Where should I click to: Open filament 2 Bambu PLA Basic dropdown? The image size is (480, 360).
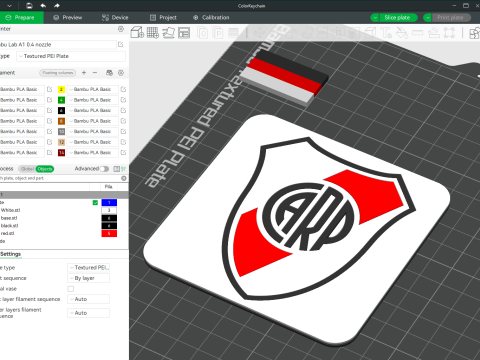(x=93, y=89)
